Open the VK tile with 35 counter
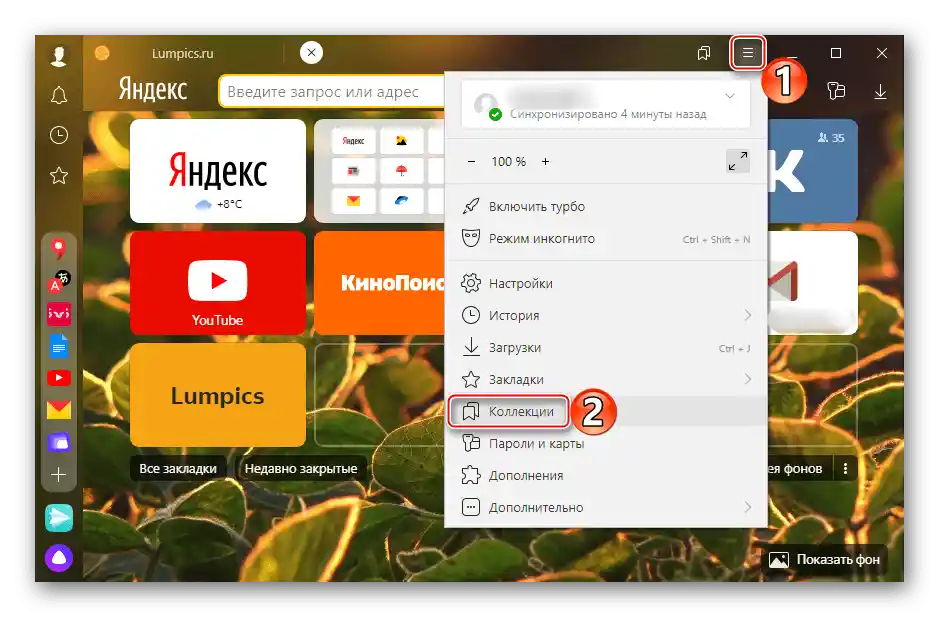Image resolution: width=939 pixels, height=617 pixels. pyautogui.click(x=812, y=171)
